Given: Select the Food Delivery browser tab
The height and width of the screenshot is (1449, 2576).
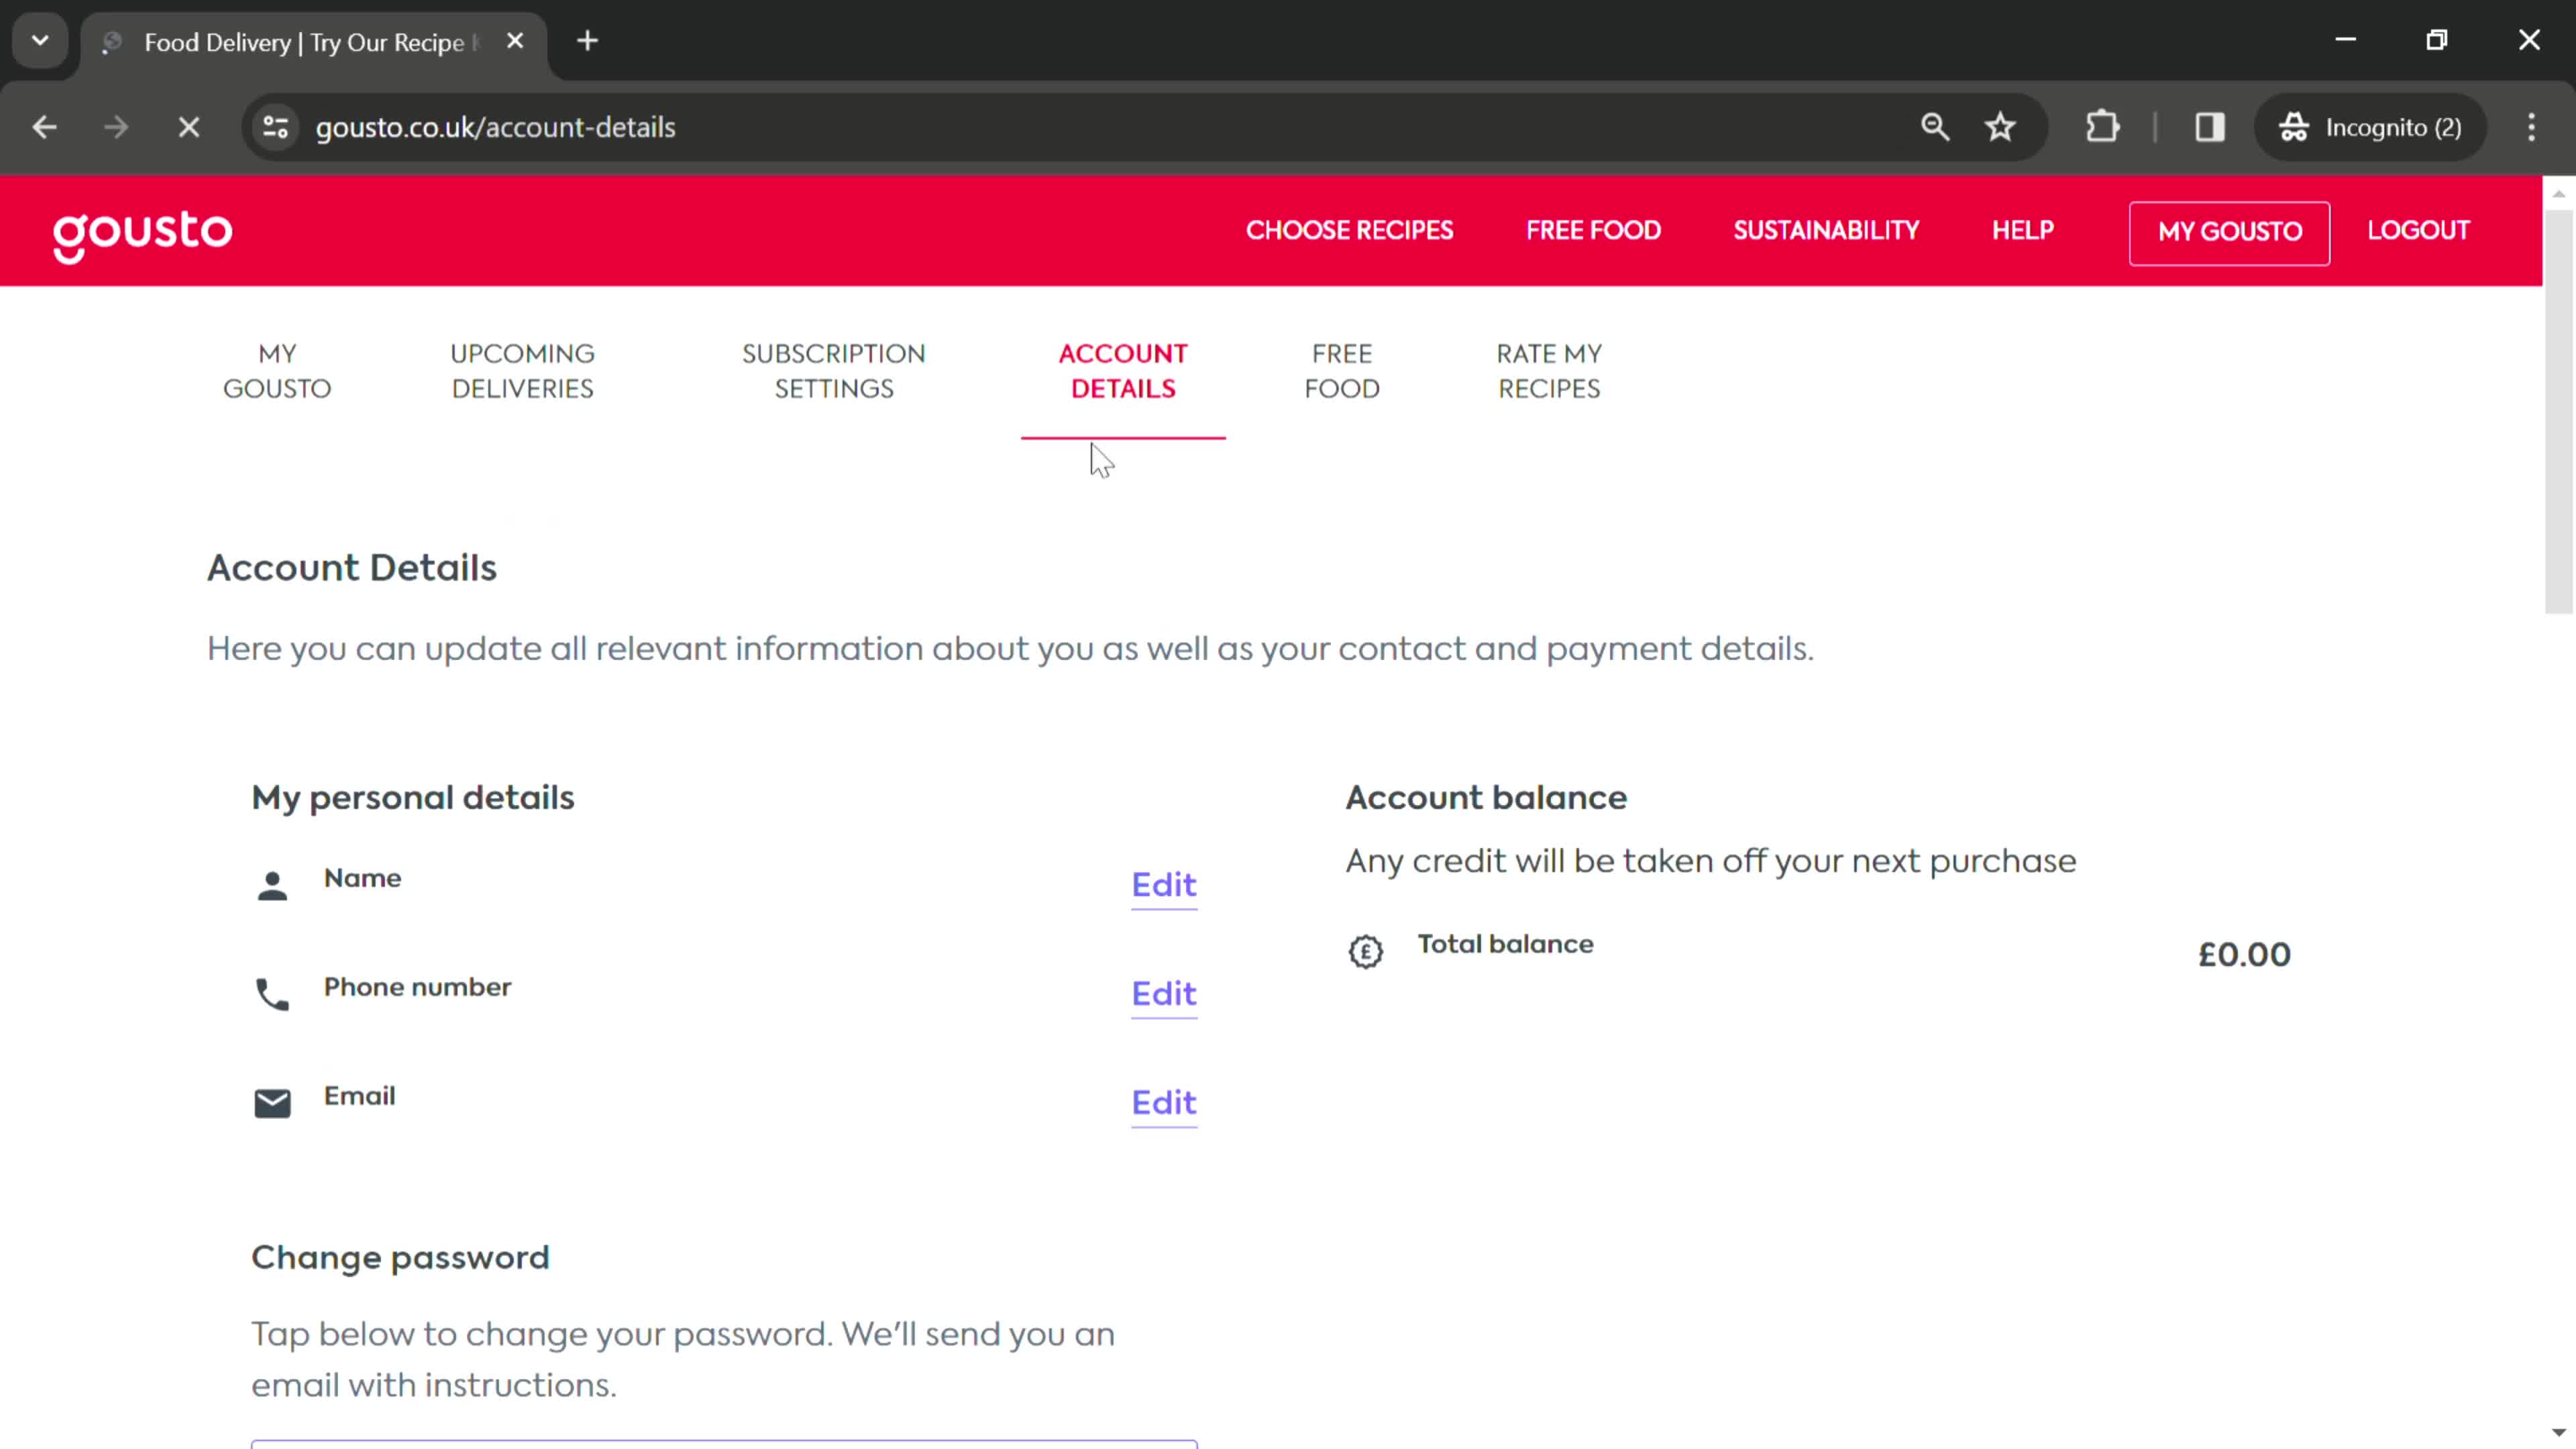Looking at the screenshot, I should (x=314, y=43).
